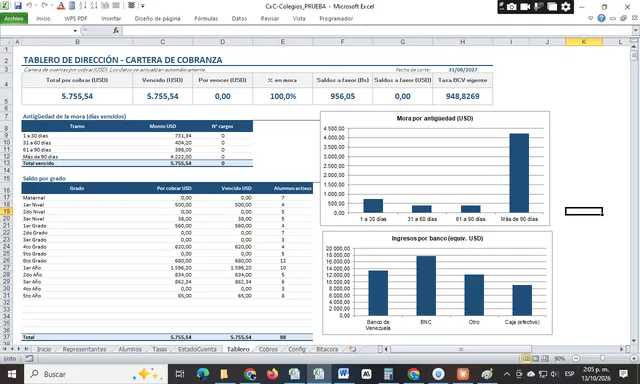Open the Undo history dropdown arrow
640x384 pixels.
36,6
